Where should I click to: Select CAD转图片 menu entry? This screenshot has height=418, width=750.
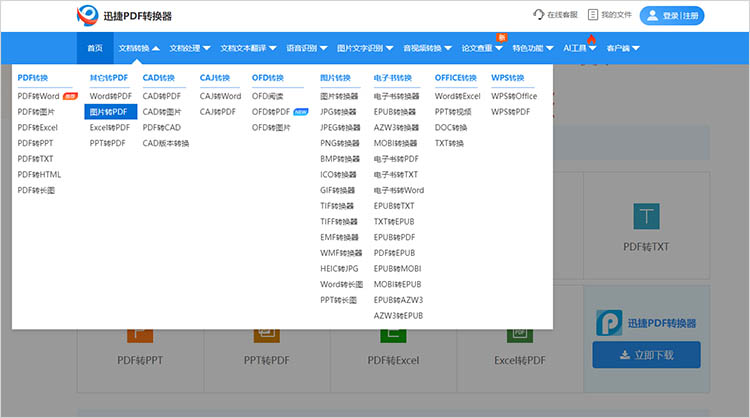pos(162,112)
